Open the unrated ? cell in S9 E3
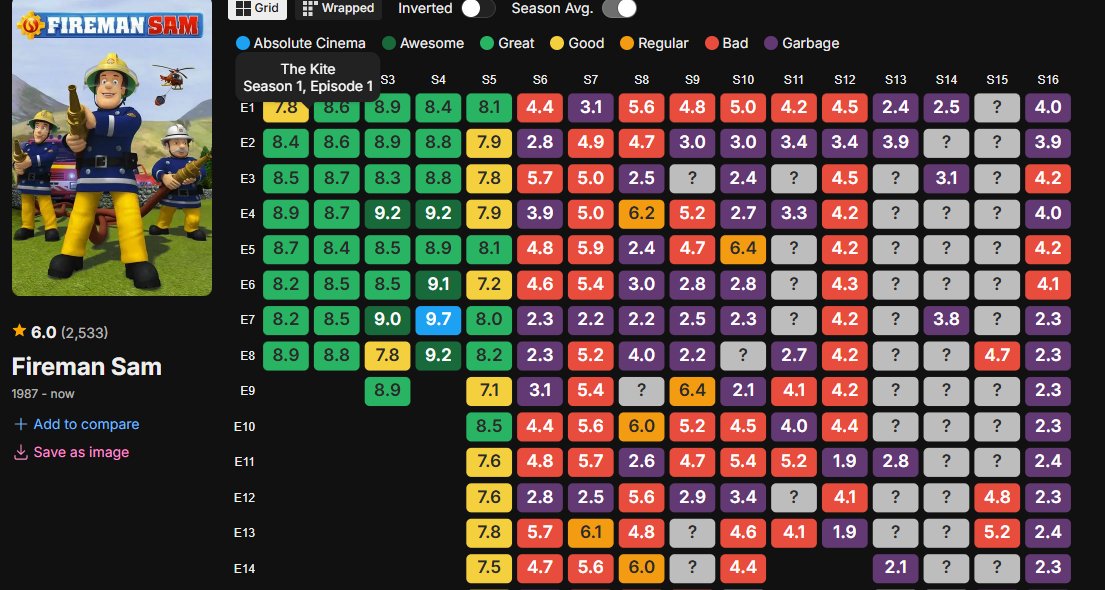Image resolution: width=1105 pixels, height=590 pixels. [692, 179]
